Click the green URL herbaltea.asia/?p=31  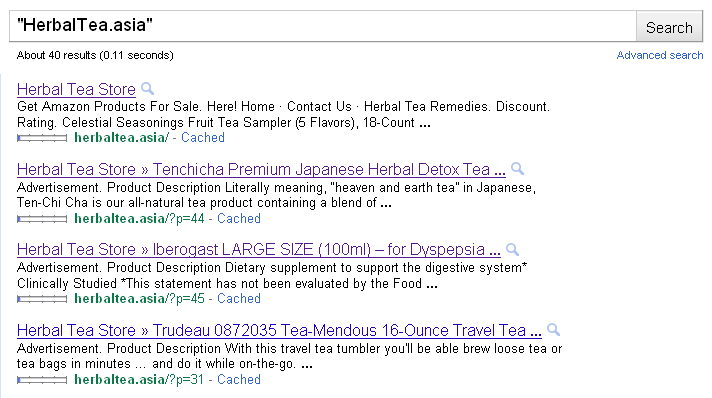point(139,379)
